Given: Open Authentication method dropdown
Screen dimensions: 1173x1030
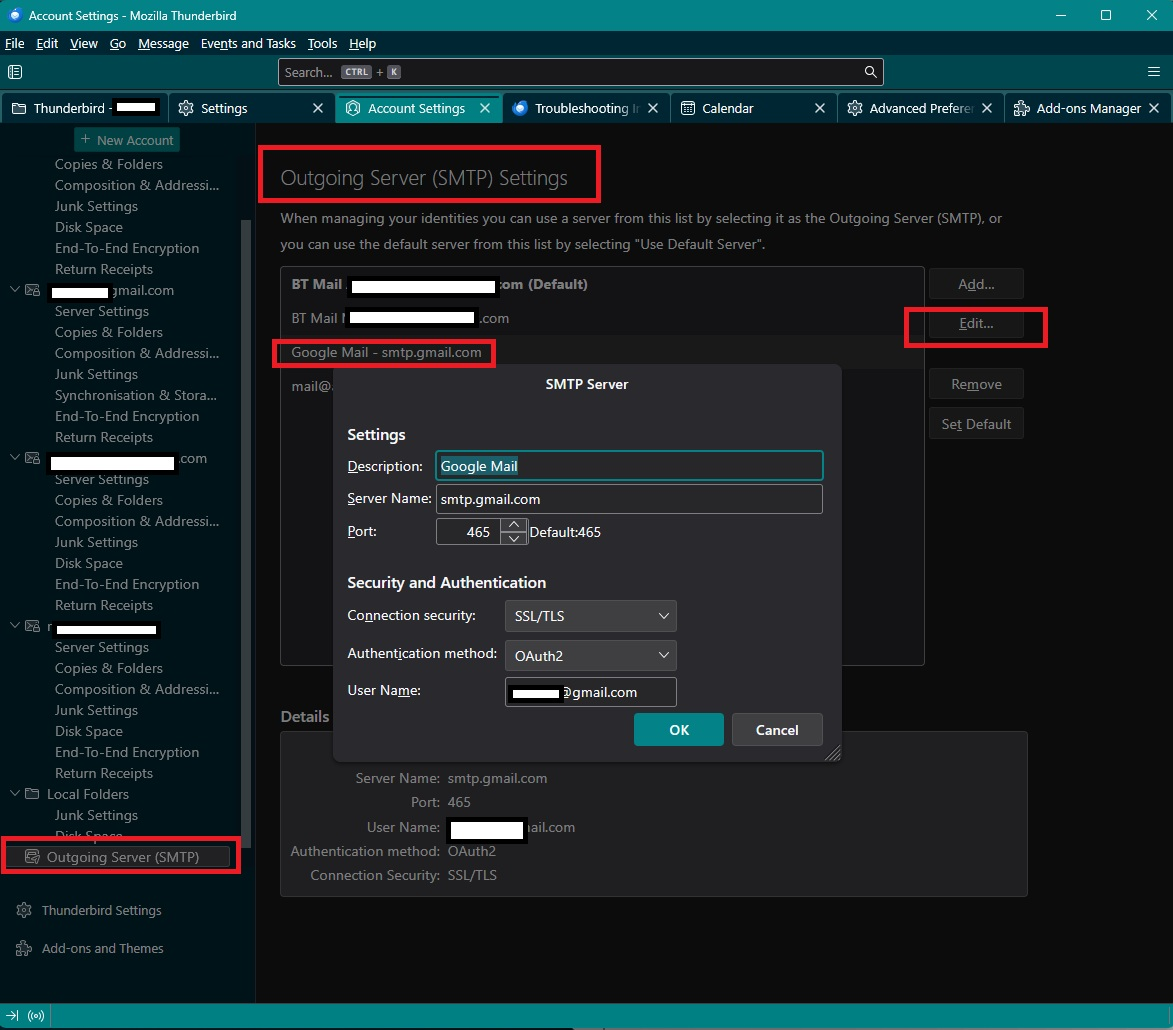Looking at the screenshot, I should click(590, 656).
